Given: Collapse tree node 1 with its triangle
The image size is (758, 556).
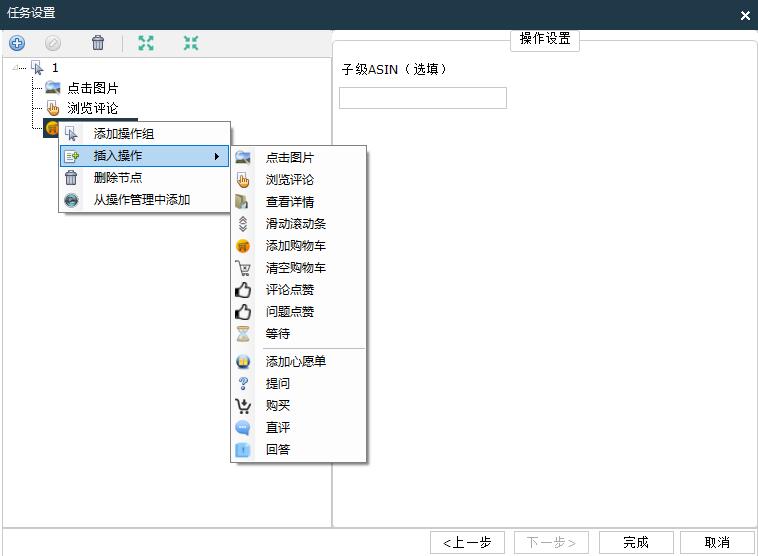Looking at the screenshot, I should [x=15, y=68].
